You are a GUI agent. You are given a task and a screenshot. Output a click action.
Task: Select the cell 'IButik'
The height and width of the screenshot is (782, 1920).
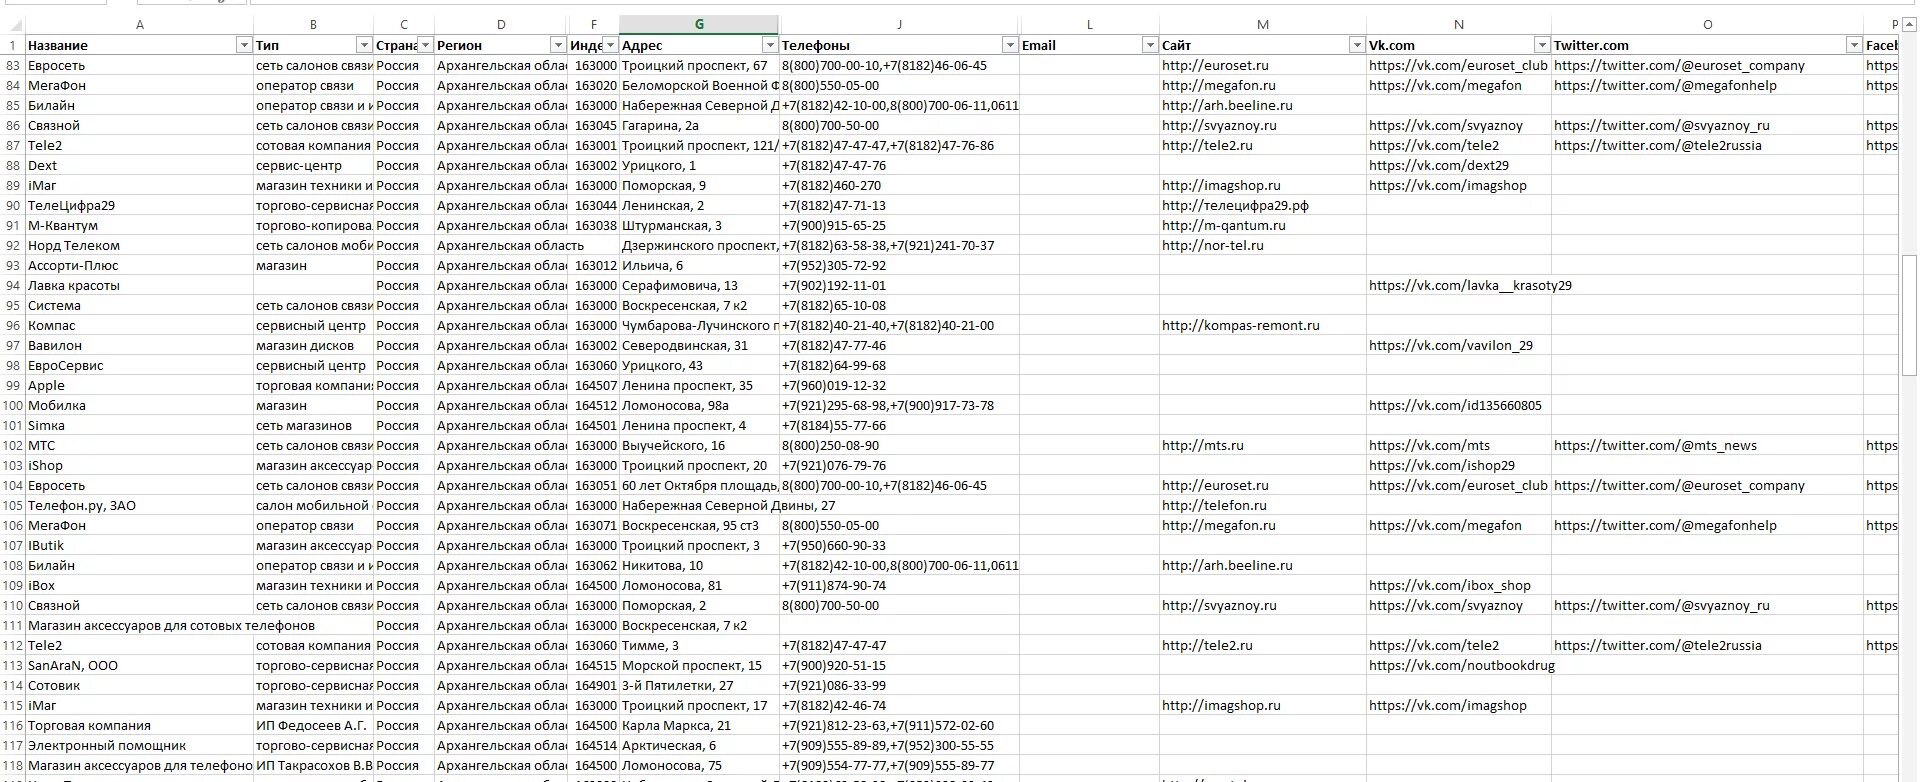[x=139, y=545]
